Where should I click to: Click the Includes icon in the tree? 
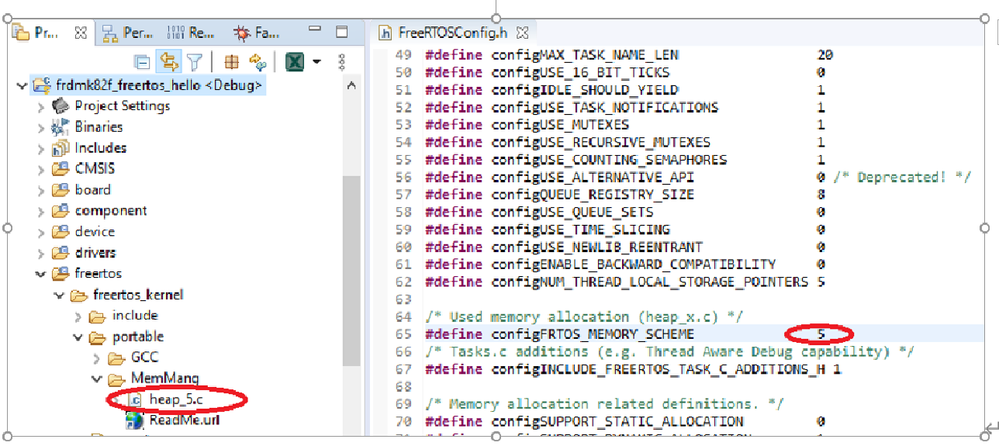60,148
